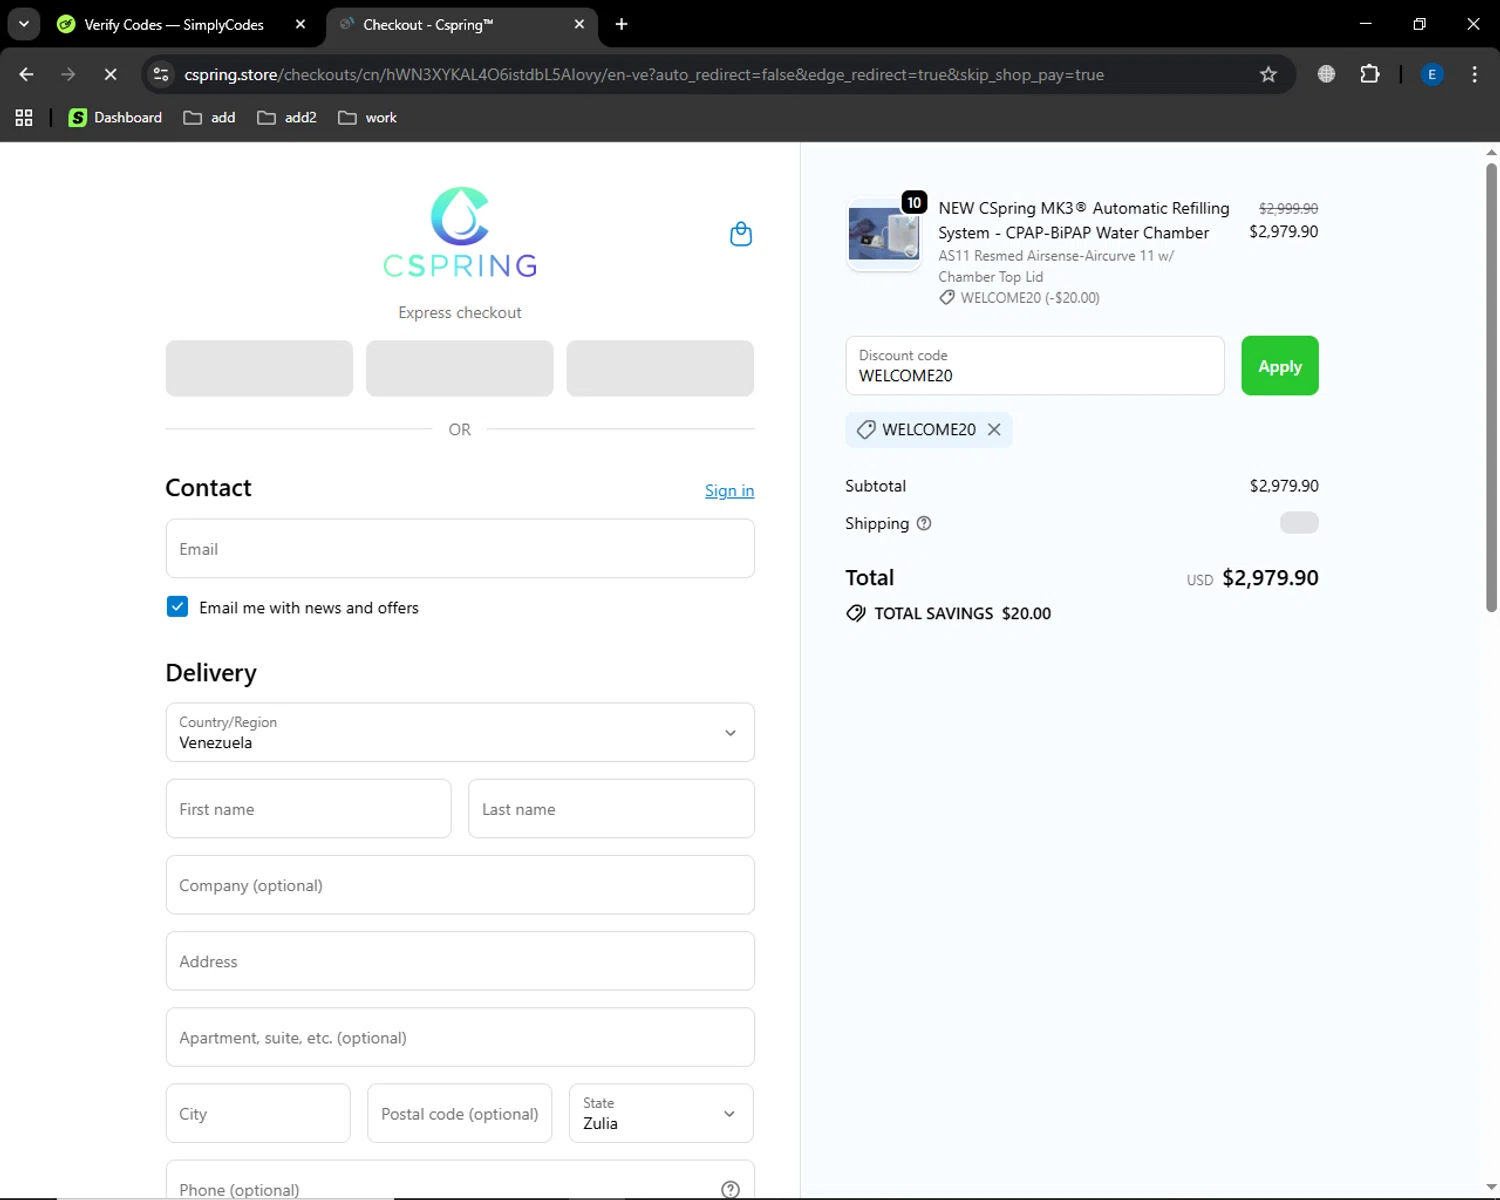Go forward to the next page
The width and height of the screenshot is (1500, 1200).
pyautogui.click(x=68, y=74)
